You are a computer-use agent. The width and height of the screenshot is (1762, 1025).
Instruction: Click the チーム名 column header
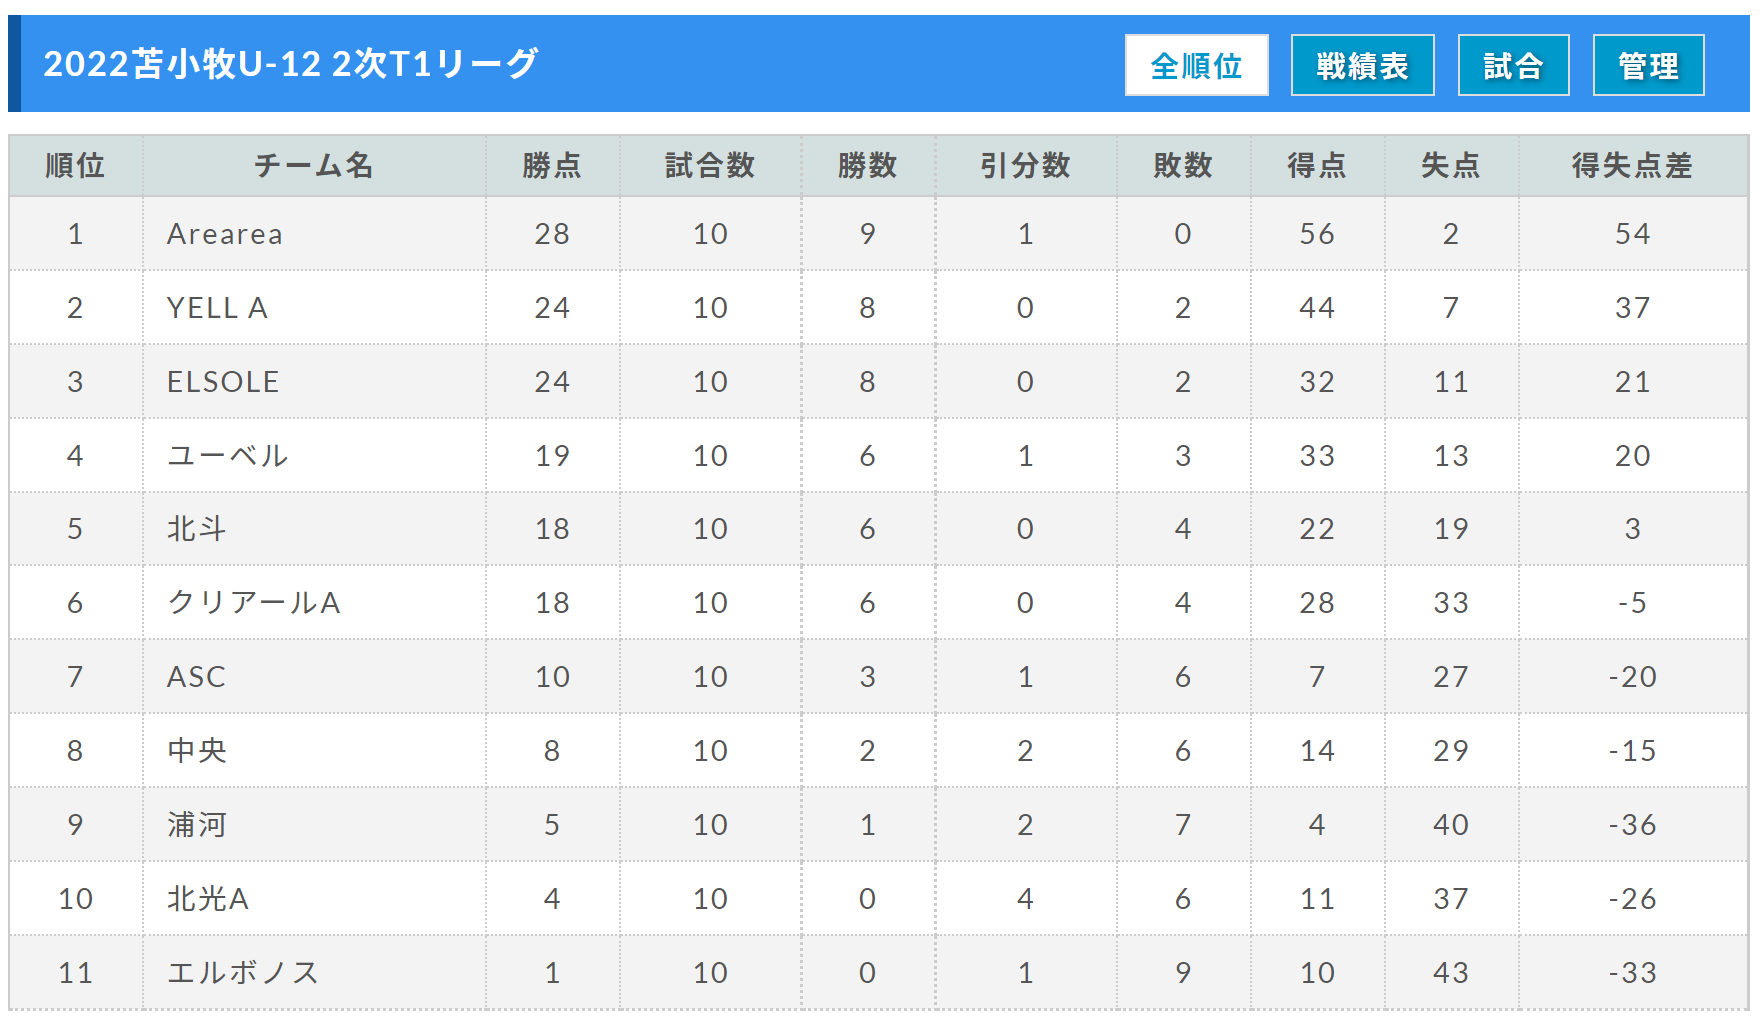coord(313,165)
